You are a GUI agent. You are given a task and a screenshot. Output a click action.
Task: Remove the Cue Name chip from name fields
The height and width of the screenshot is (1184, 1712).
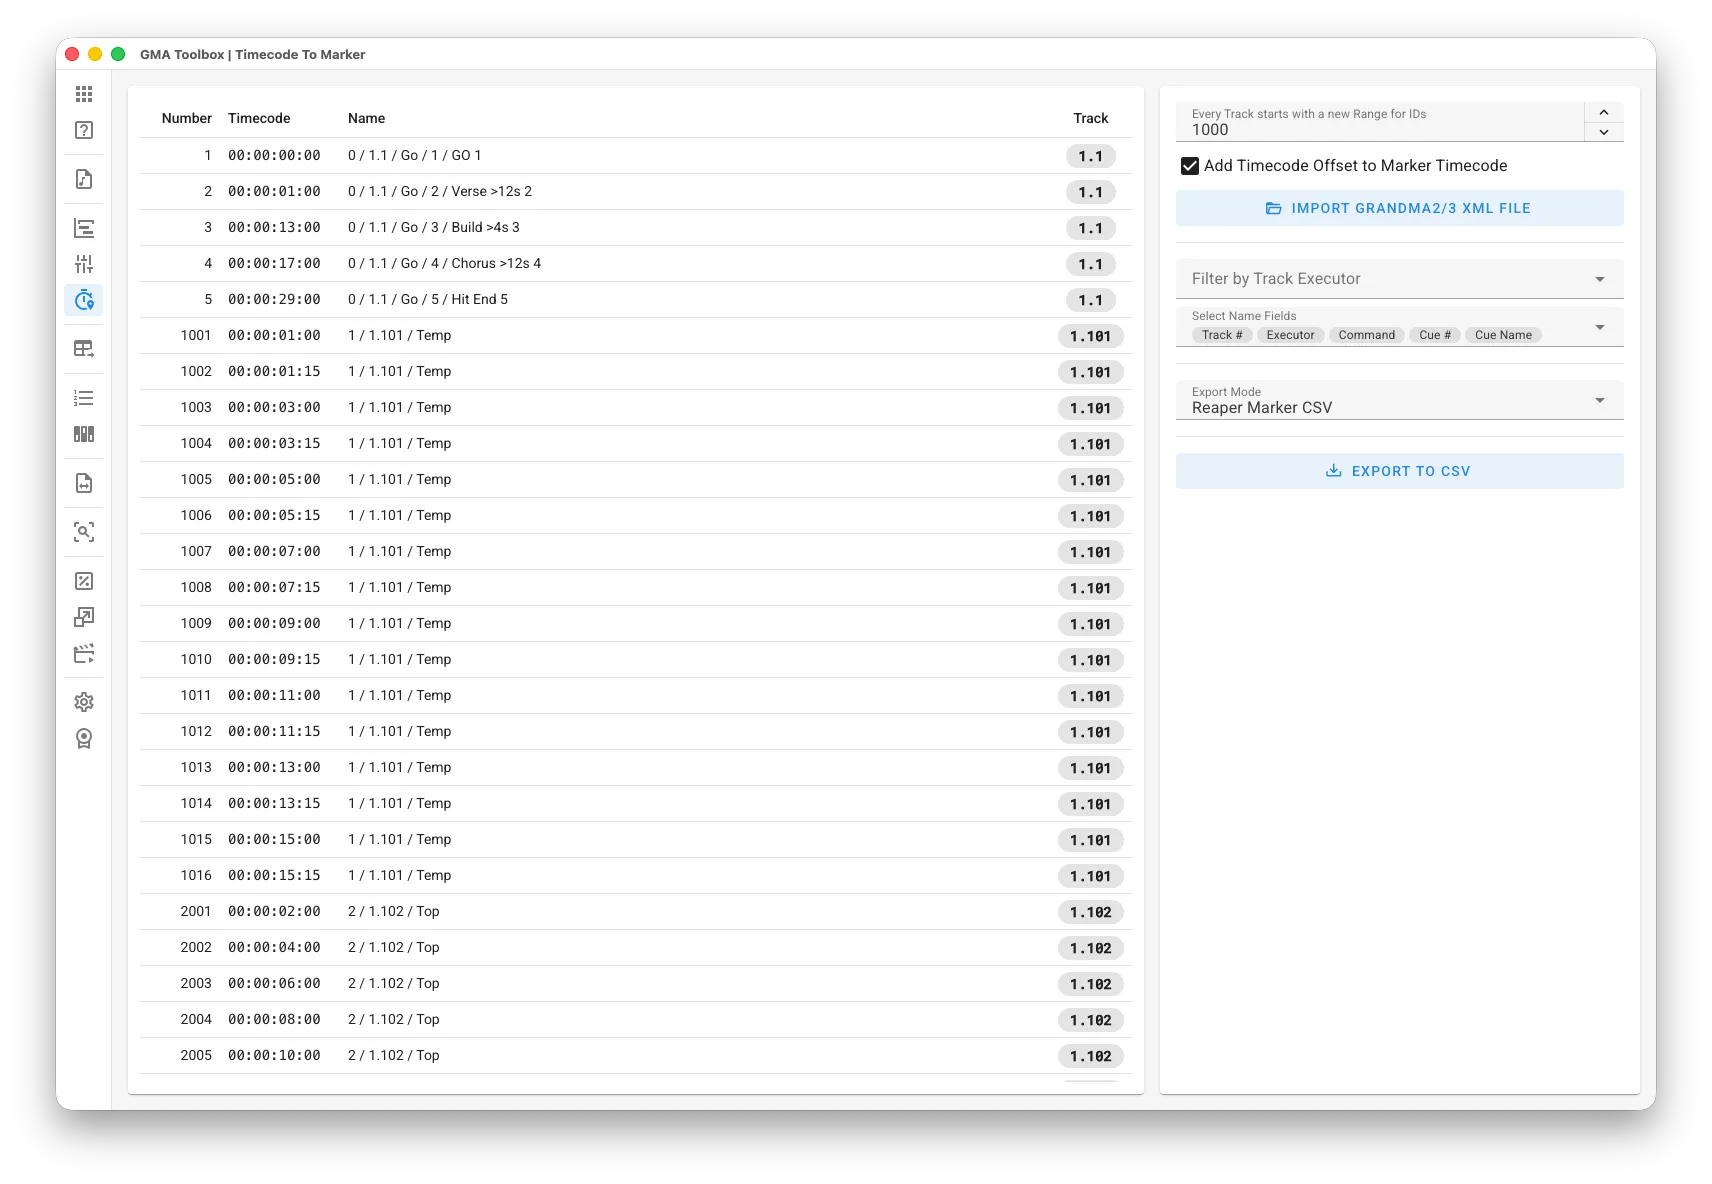[1503, 335]
